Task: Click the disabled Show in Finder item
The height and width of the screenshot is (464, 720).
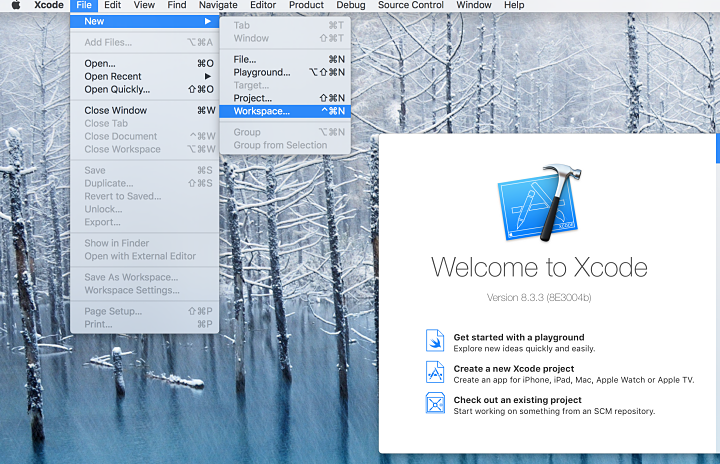Action: coord(145,243)
